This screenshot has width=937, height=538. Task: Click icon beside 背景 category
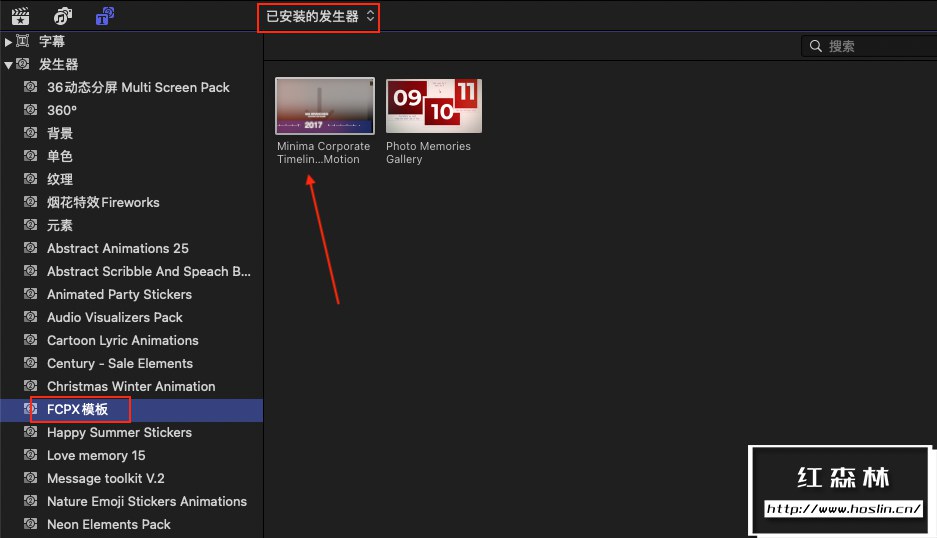click(x=30, y=133)
